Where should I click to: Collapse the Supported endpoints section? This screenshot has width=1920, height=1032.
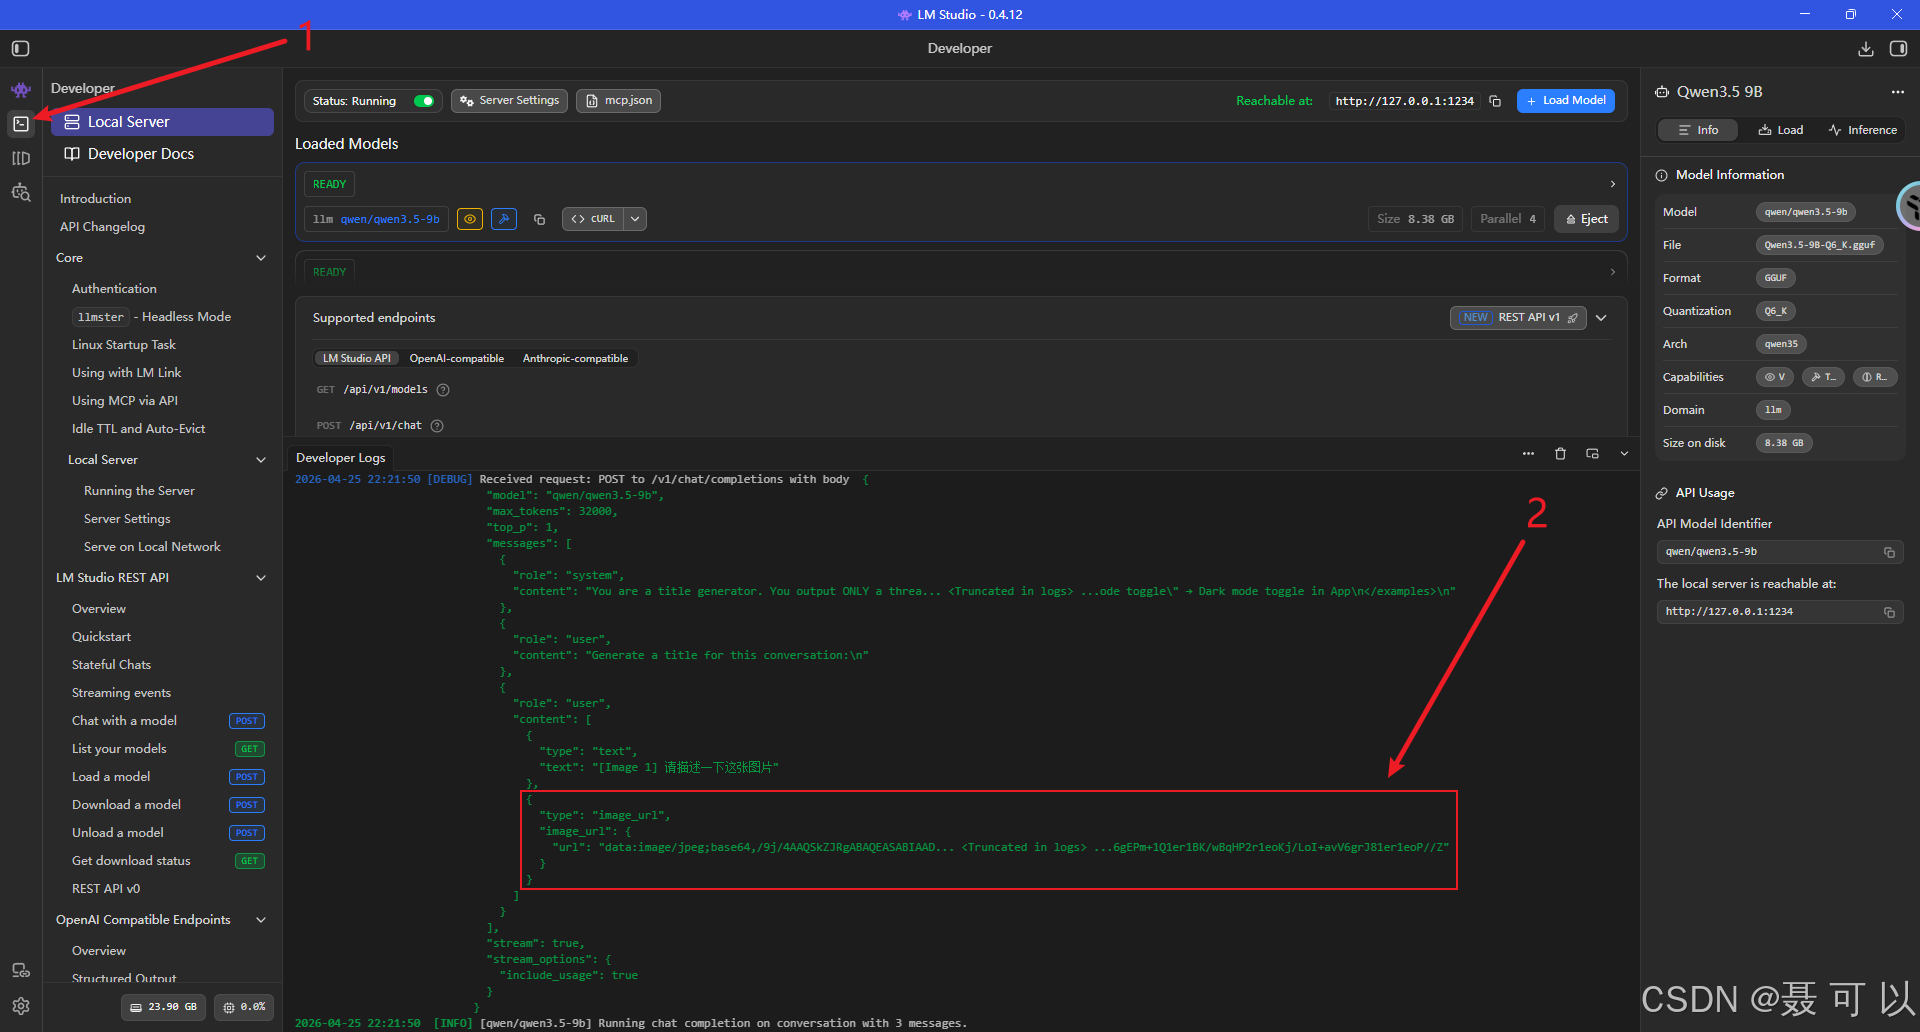(1601, 318)
